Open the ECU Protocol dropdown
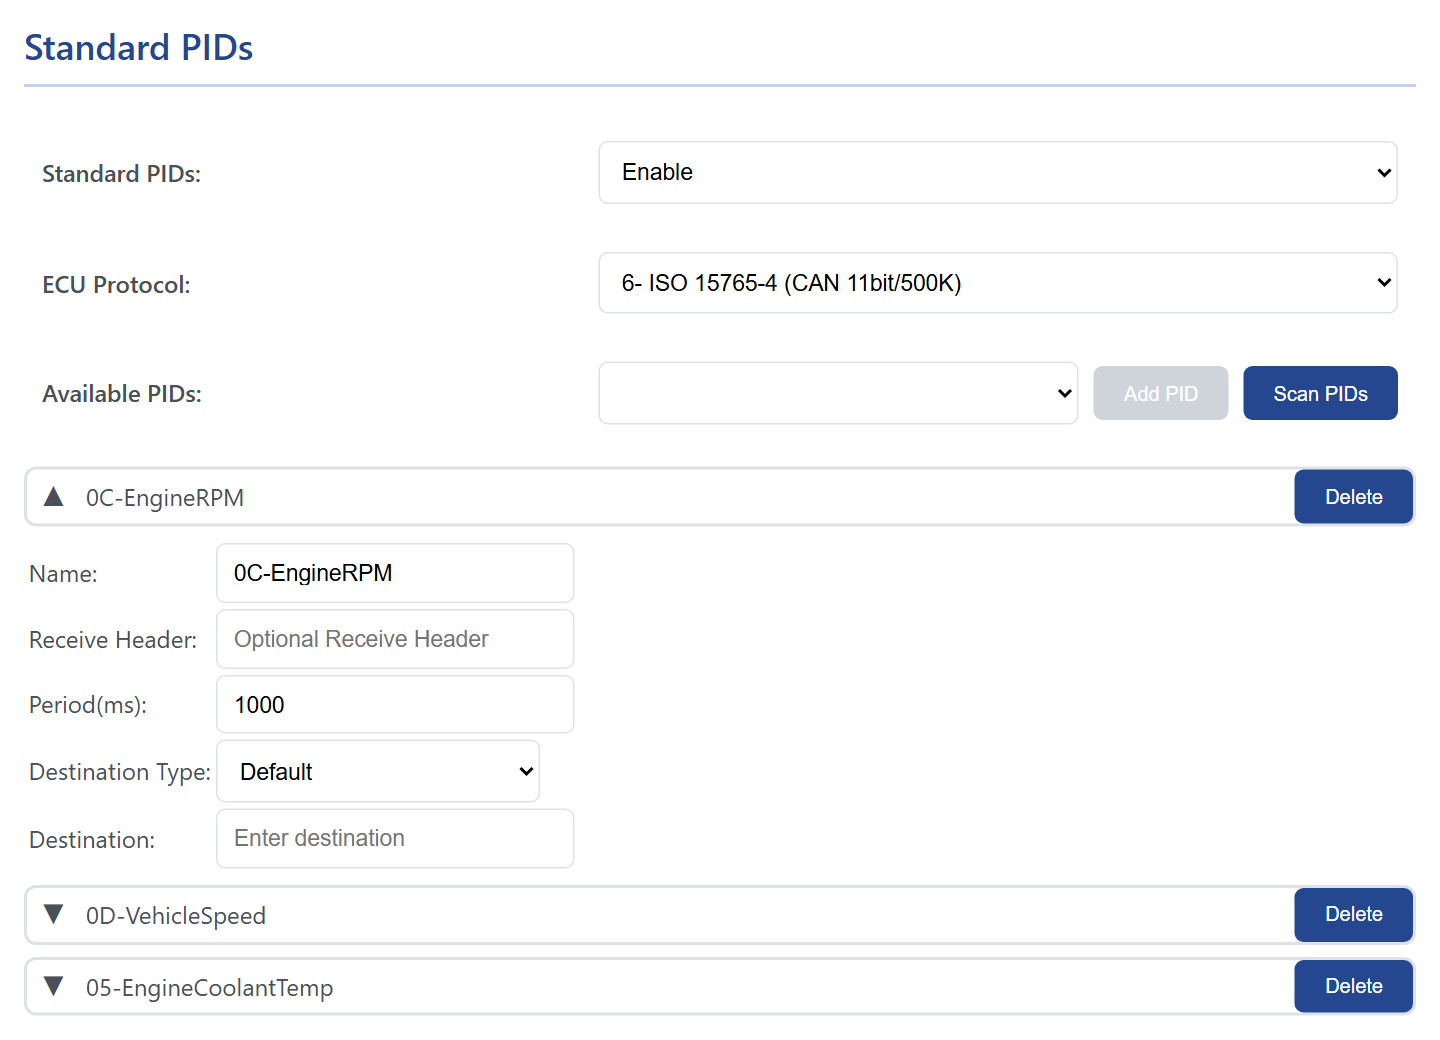The width and height of the screenshot is (1440, 1040). pyautogui.click(x=998, y=283)
